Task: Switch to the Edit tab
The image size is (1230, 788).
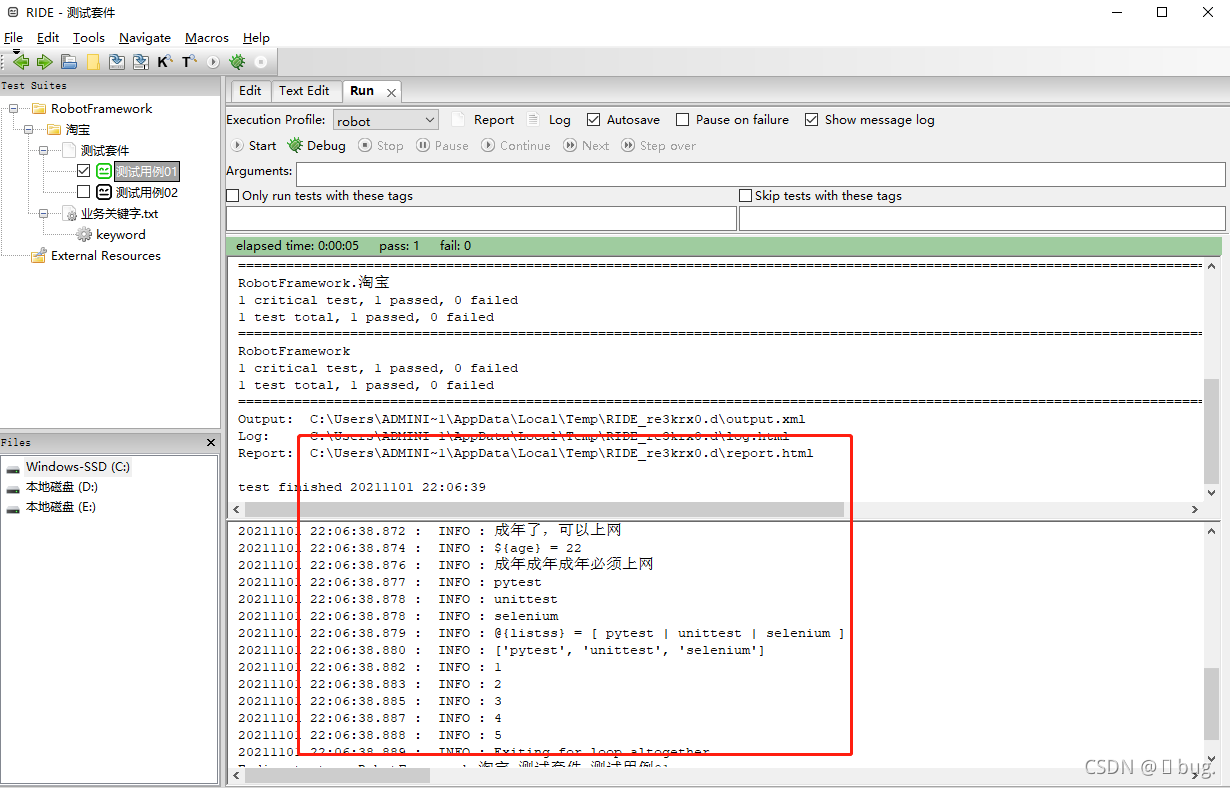Action: [x=250, y=90]
